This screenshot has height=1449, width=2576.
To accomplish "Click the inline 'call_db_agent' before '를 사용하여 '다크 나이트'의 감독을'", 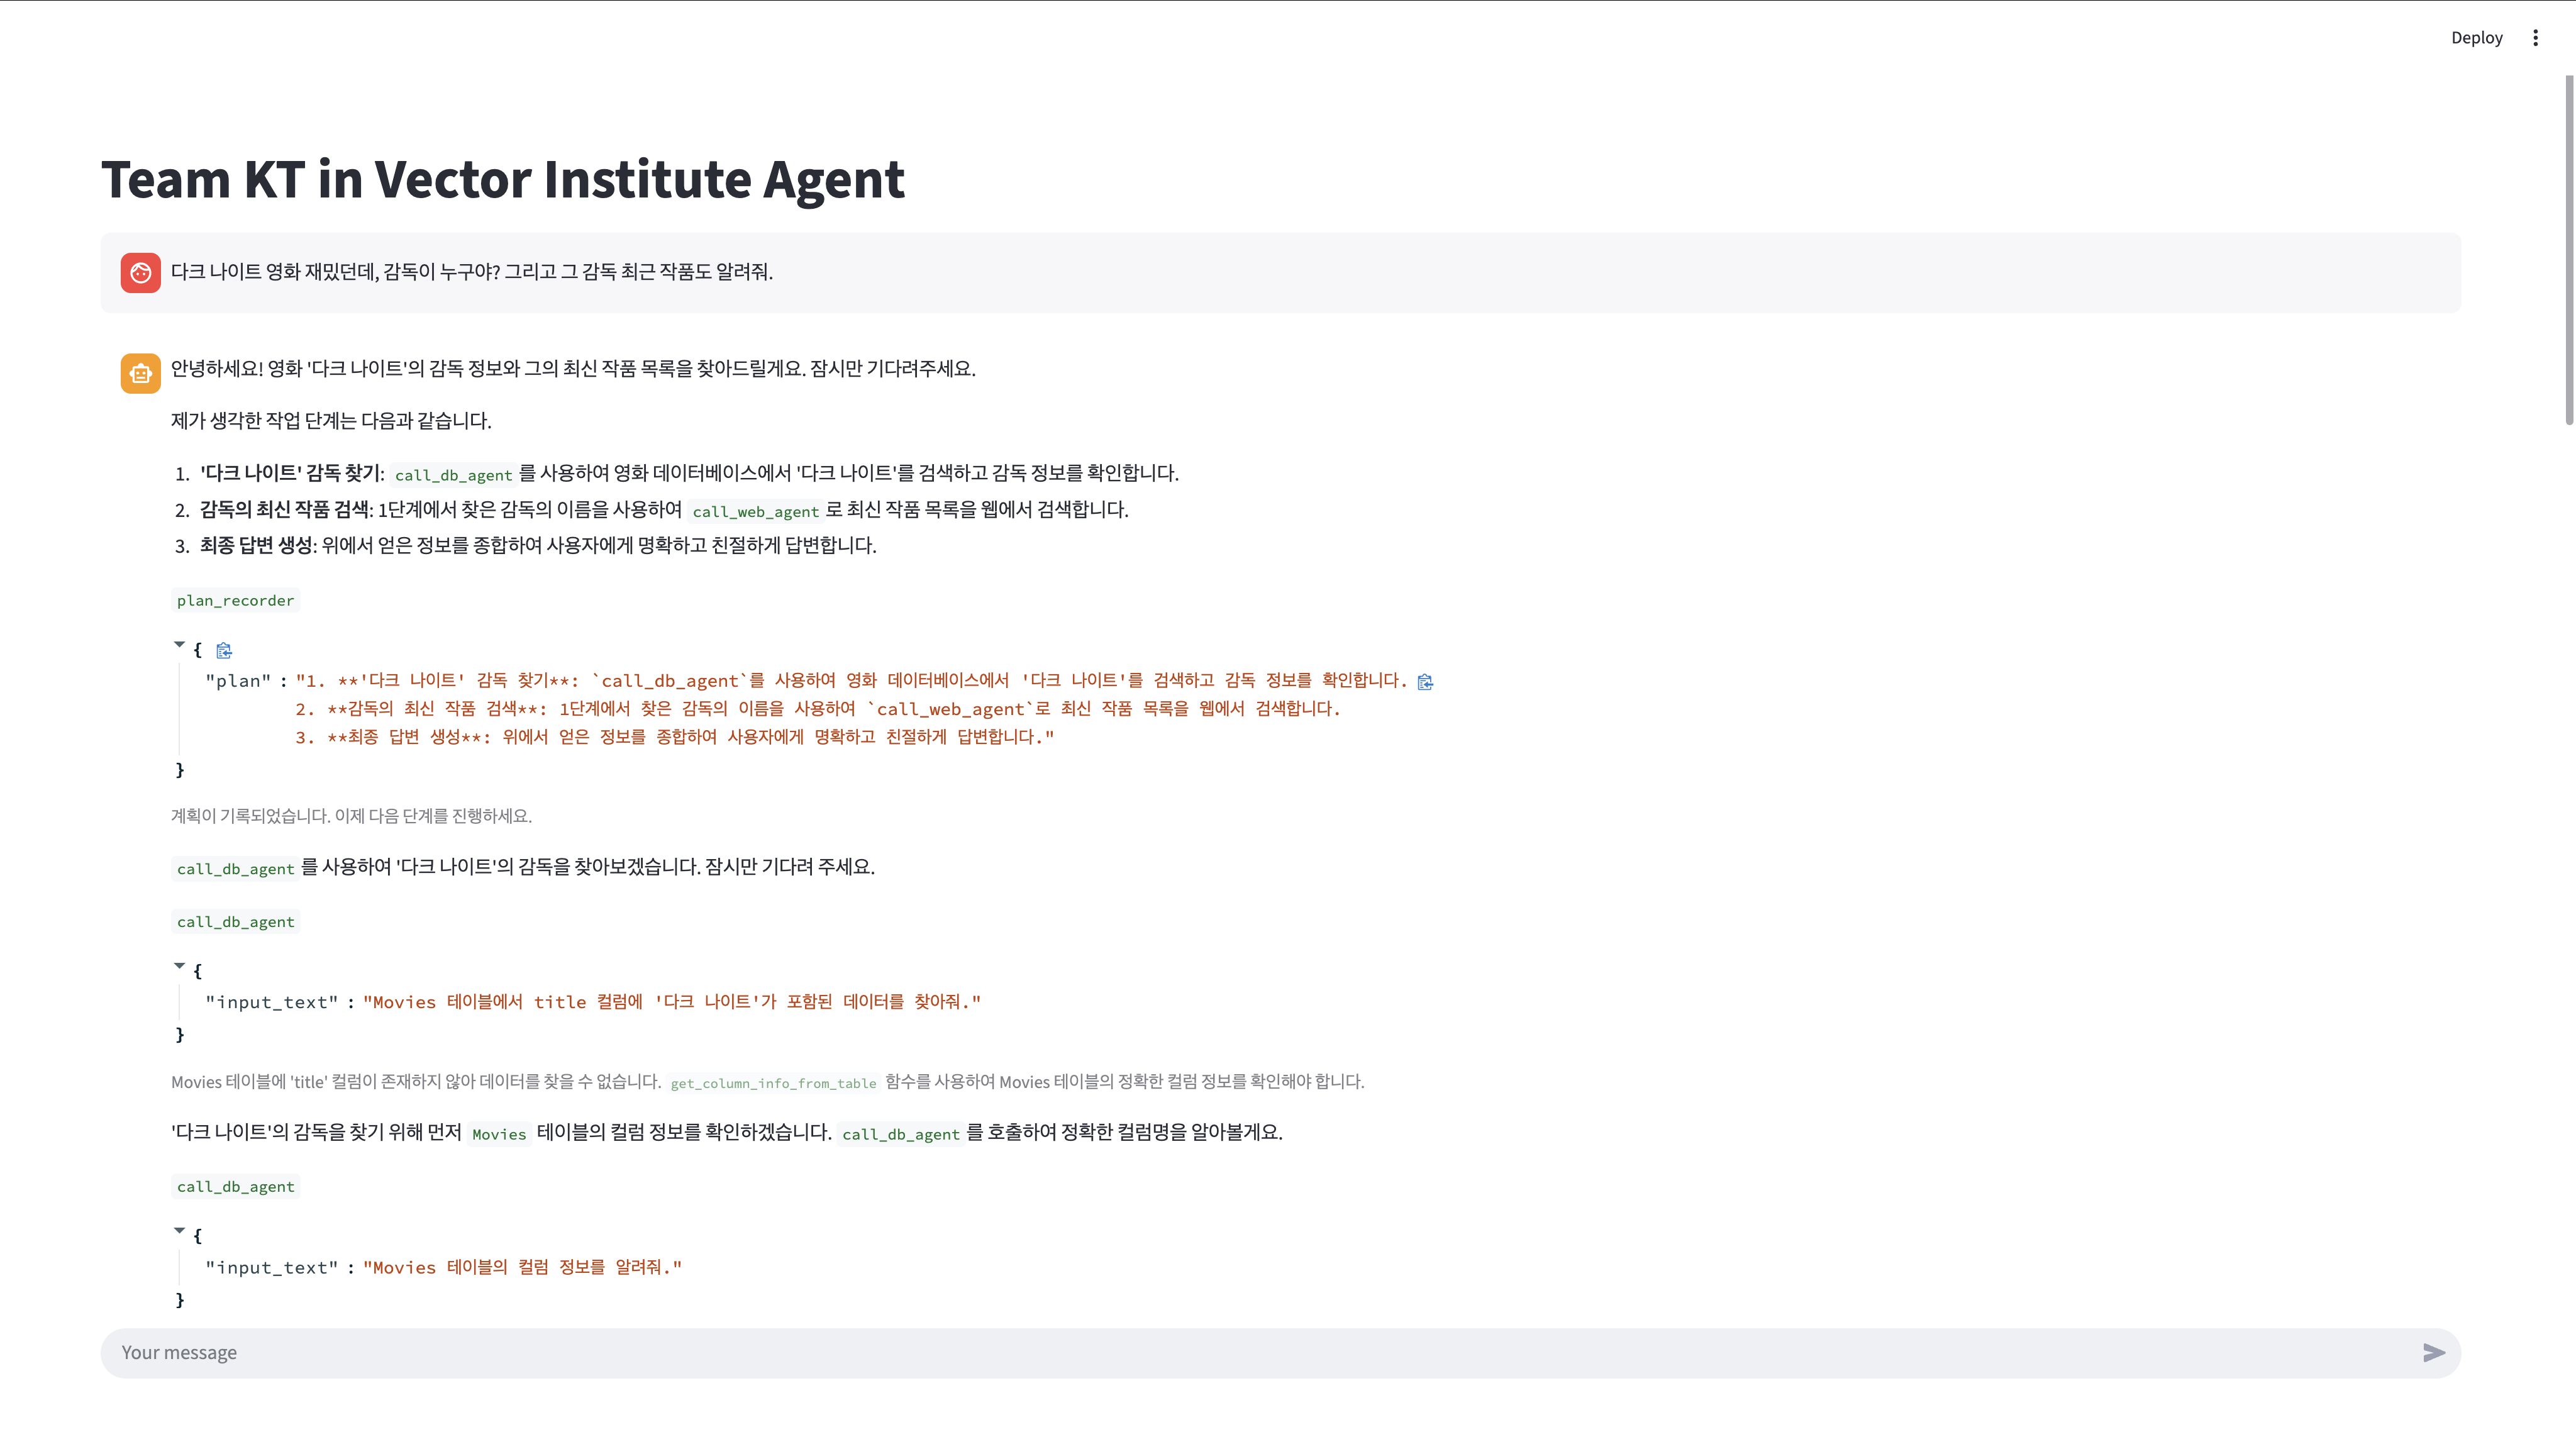I will click(x=235, y=869).
